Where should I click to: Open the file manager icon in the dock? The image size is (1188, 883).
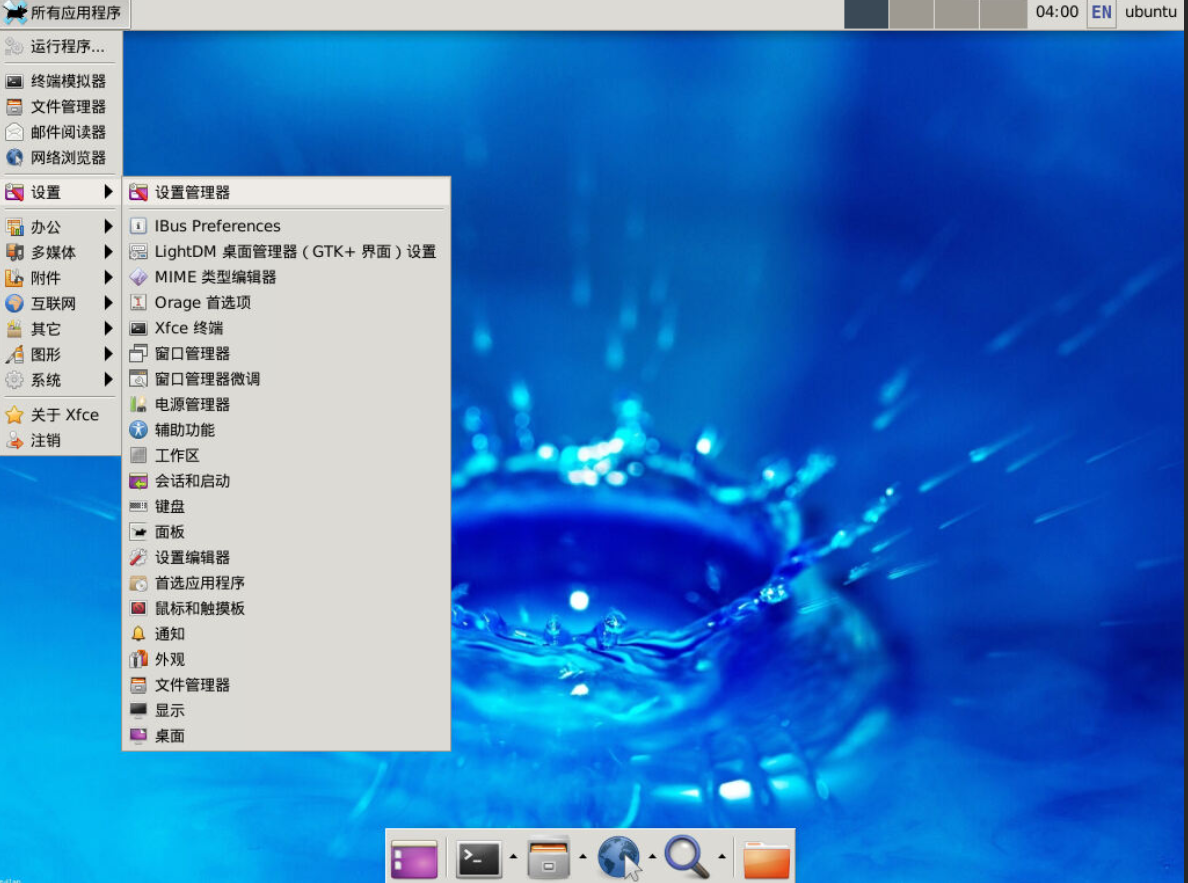pyautogui.click(x=549, y=858)
